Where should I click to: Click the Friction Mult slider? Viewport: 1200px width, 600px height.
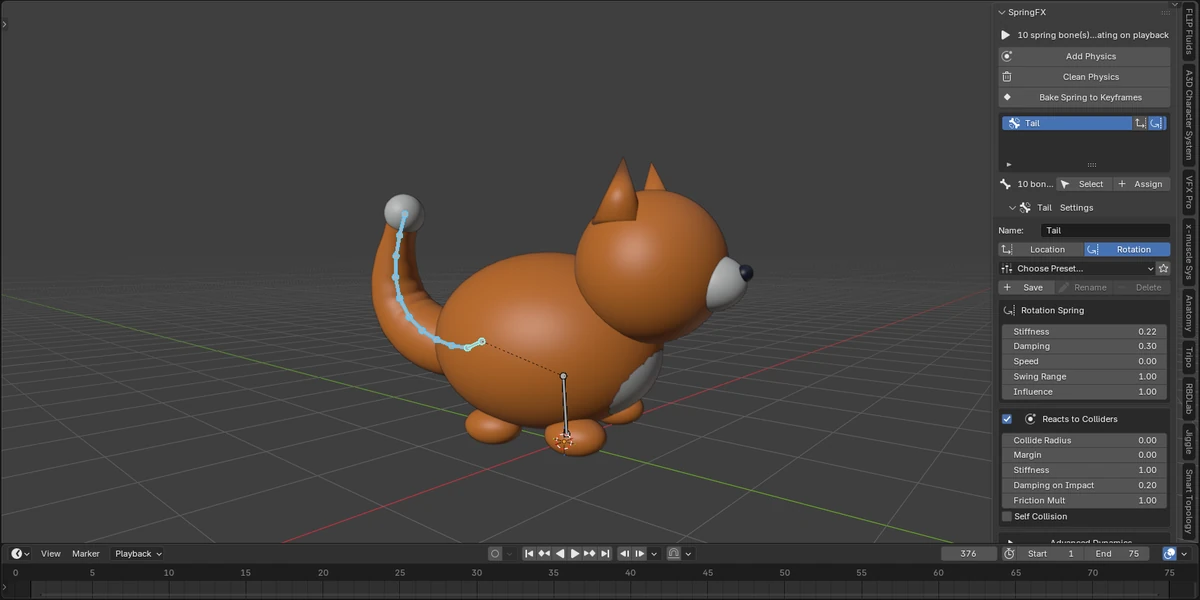click(1084, 500)
